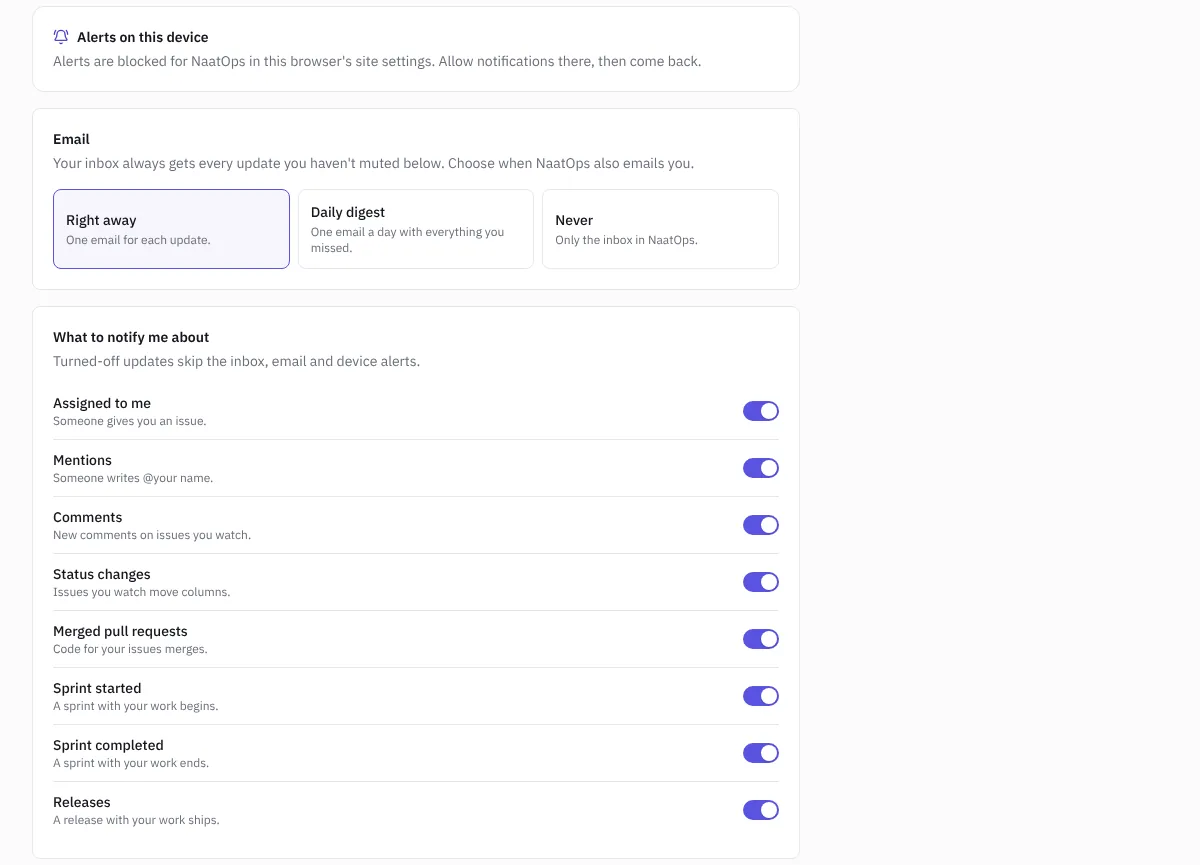
Task: Click the Comments label text
Action: pos(88,517)
